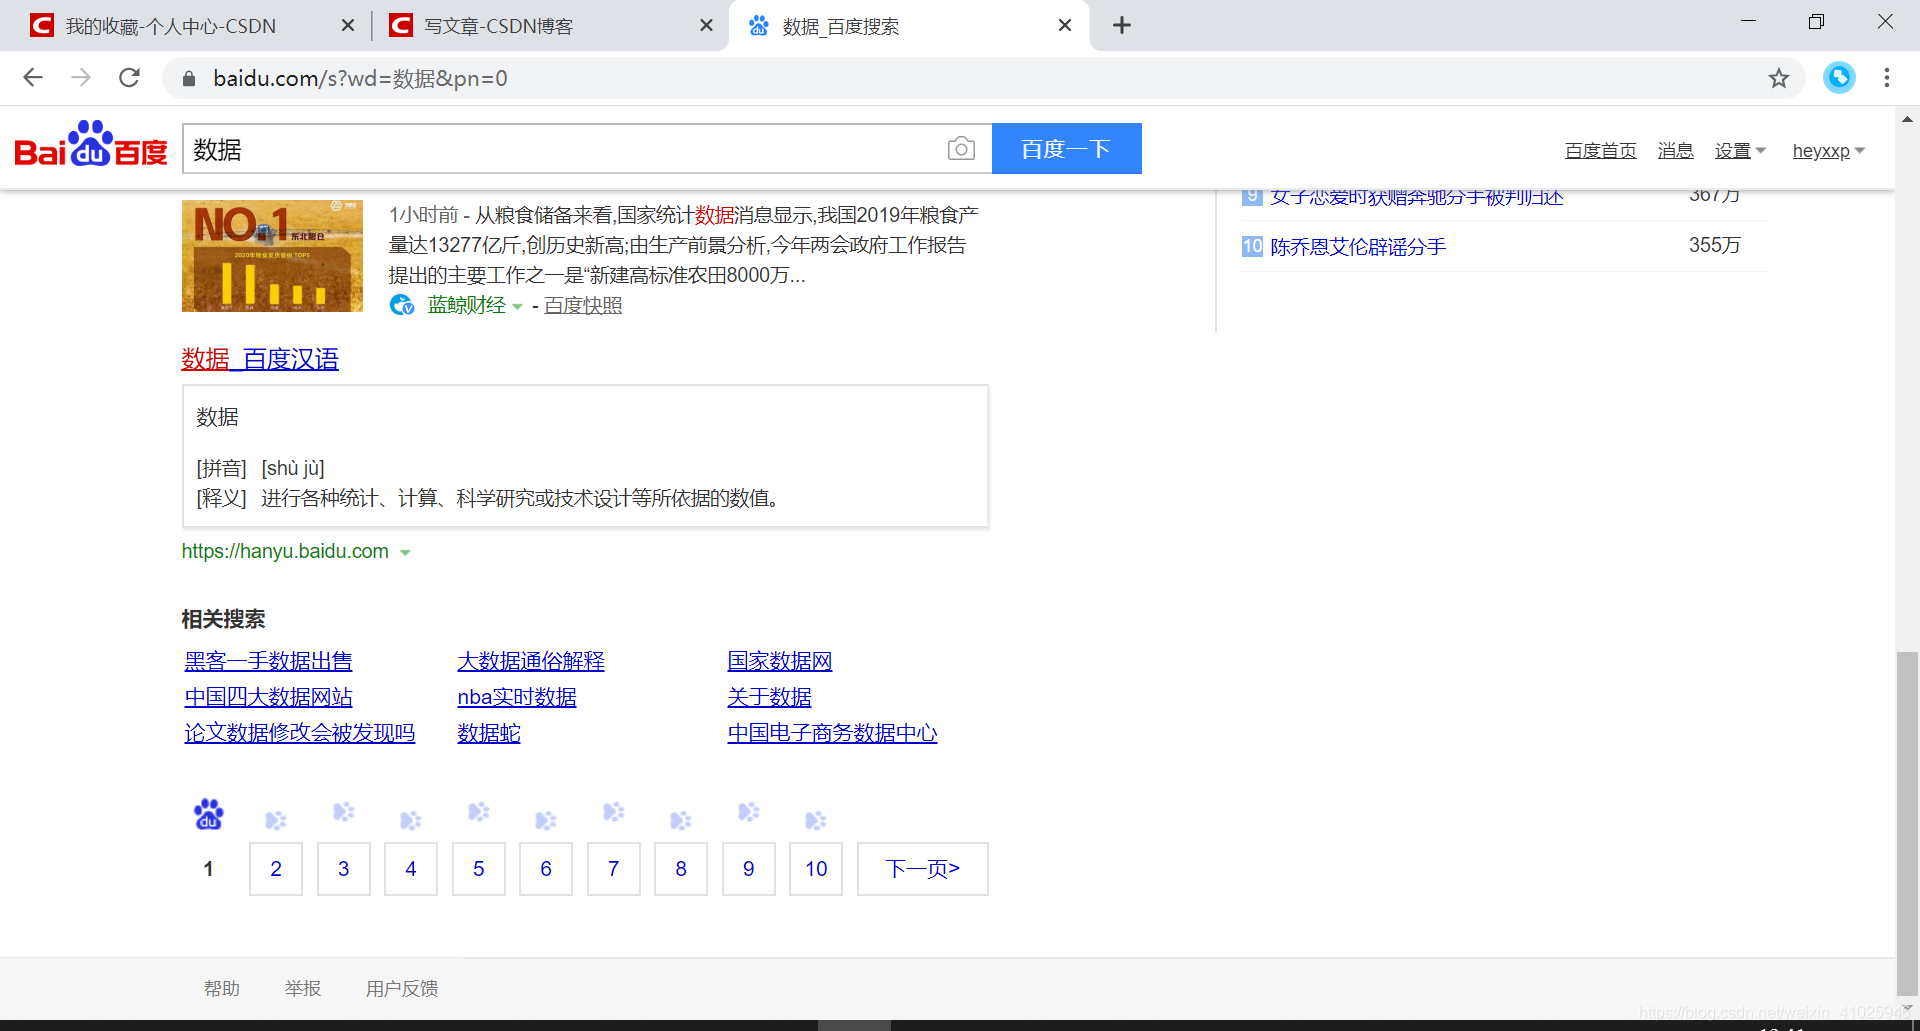Go forward with the browser forward arrow

81,78
